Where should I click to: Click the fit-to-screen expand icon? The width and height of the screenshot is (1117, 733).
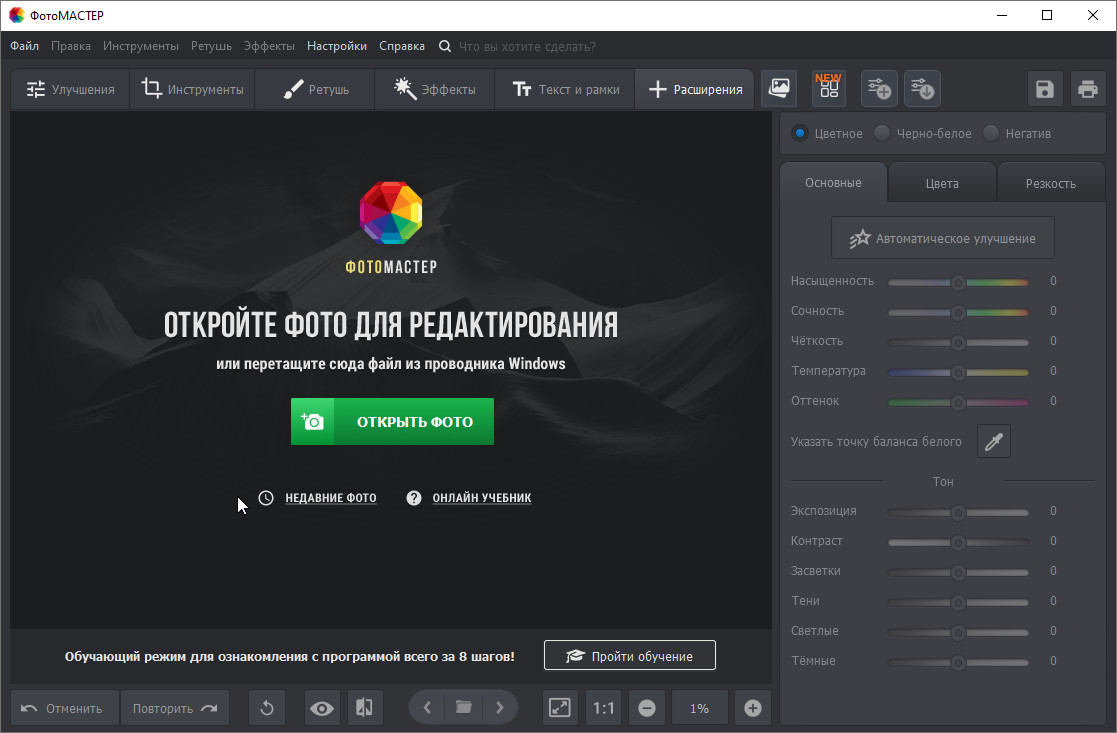(560, 708)
